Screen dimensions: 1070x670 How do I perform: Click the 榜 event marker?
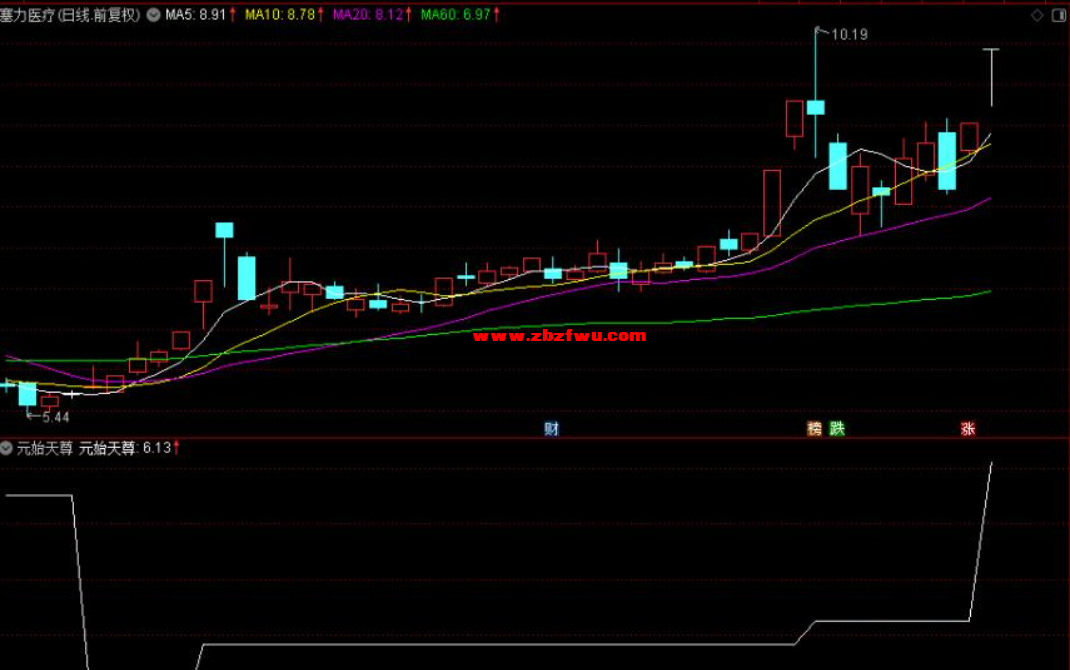click(x=815, y=428)
